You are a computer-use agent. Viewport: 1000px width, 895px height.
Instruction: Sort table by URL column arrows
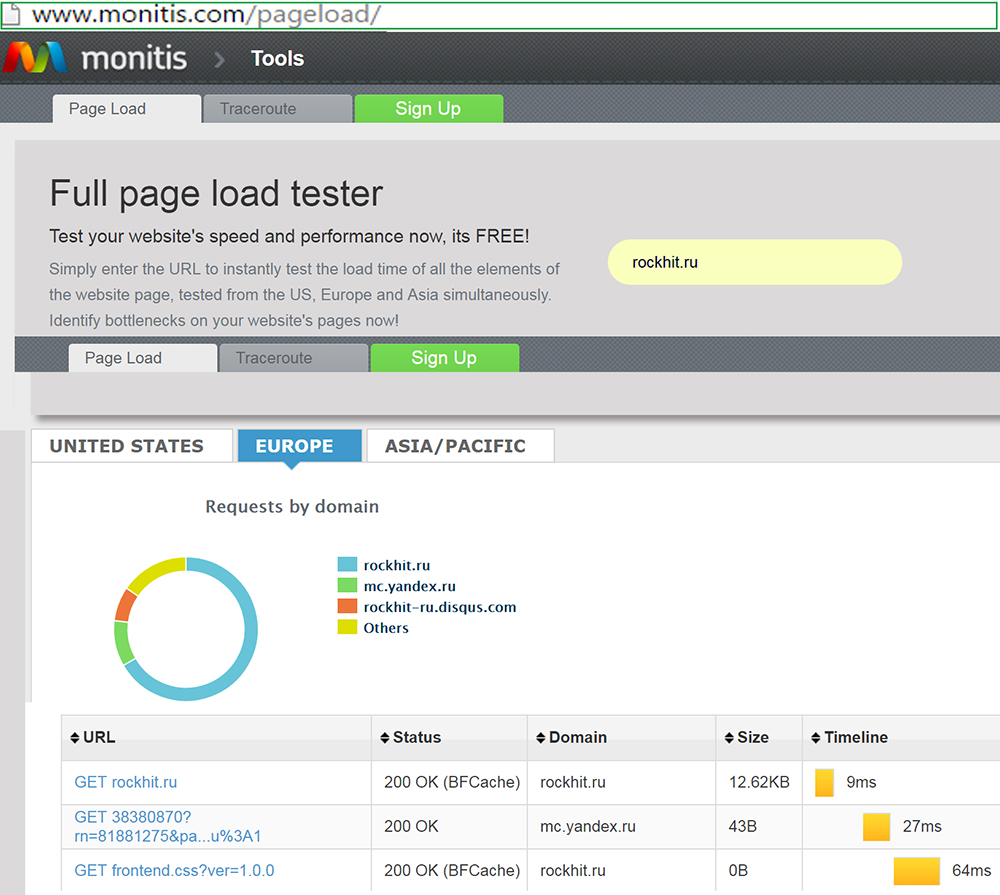(x=75, y=738)
